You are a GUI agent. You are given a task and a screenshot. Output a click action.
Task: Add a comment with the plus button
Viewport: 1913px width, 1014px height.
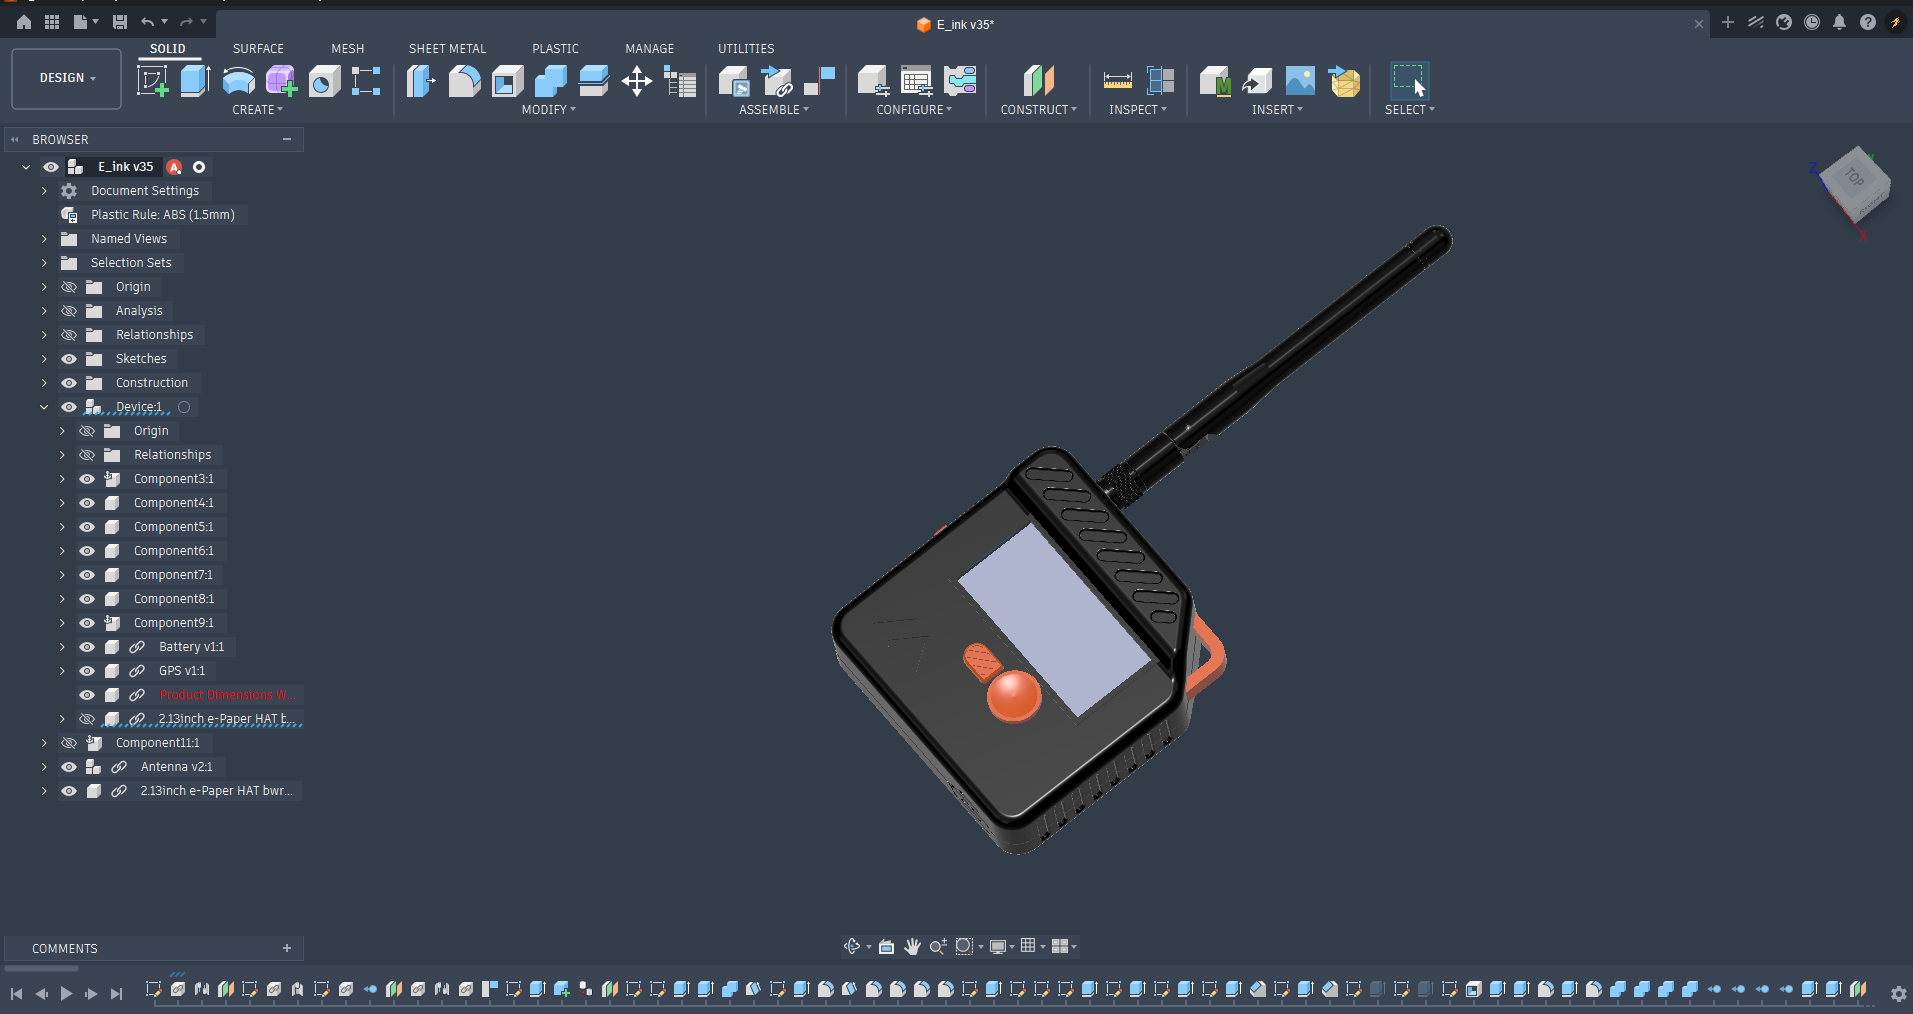click(287, 948)
